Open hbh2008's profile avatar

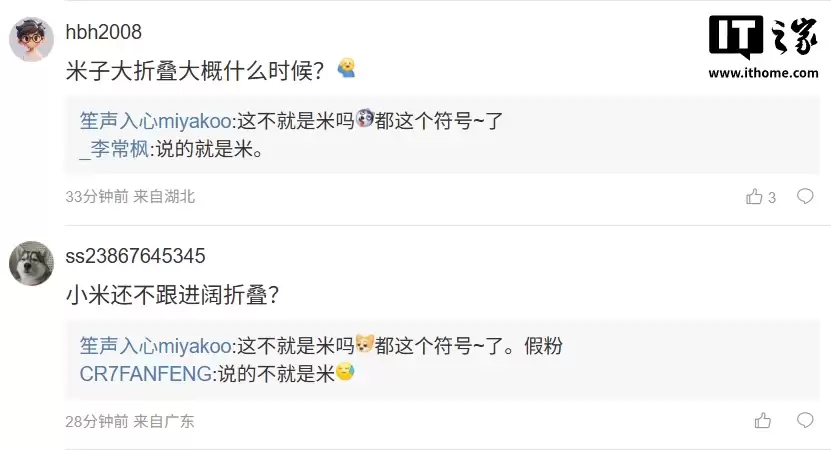[31, 40]
